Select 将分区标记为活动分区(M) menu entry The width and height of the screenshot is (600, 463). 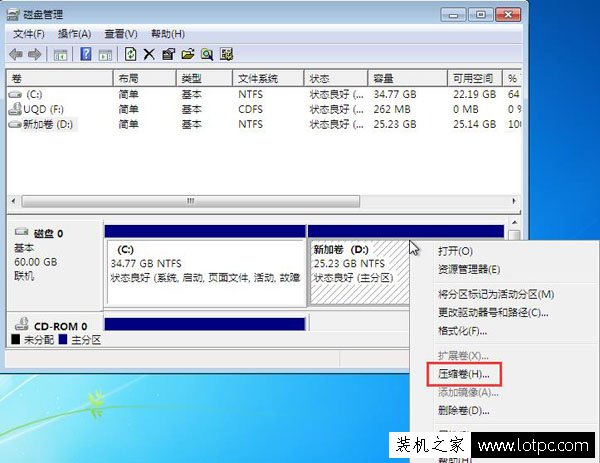496,294
